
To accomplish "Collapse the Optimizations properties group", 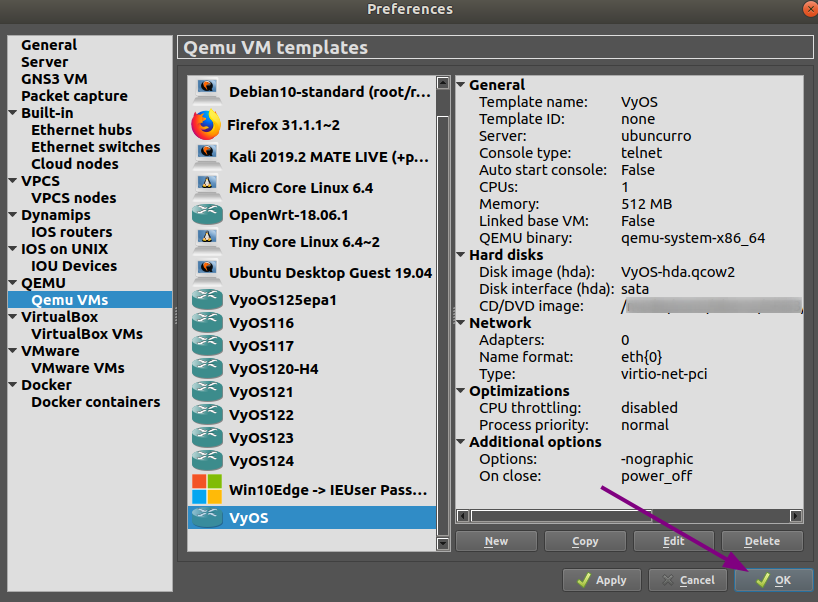I will (461, 391).
